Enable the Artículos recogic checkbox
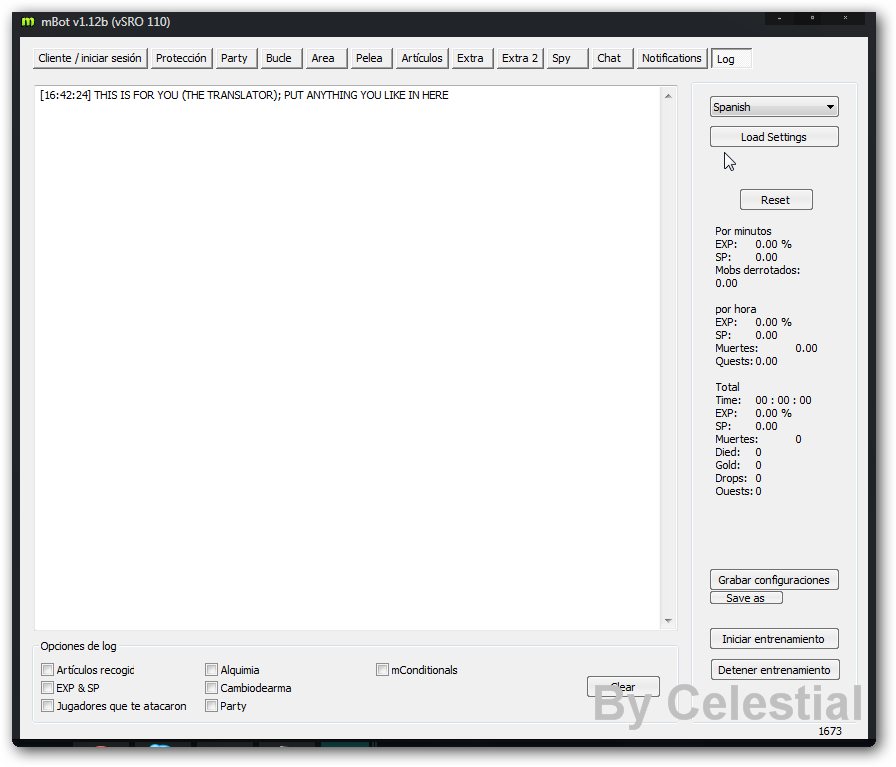 tap(47, 670)
